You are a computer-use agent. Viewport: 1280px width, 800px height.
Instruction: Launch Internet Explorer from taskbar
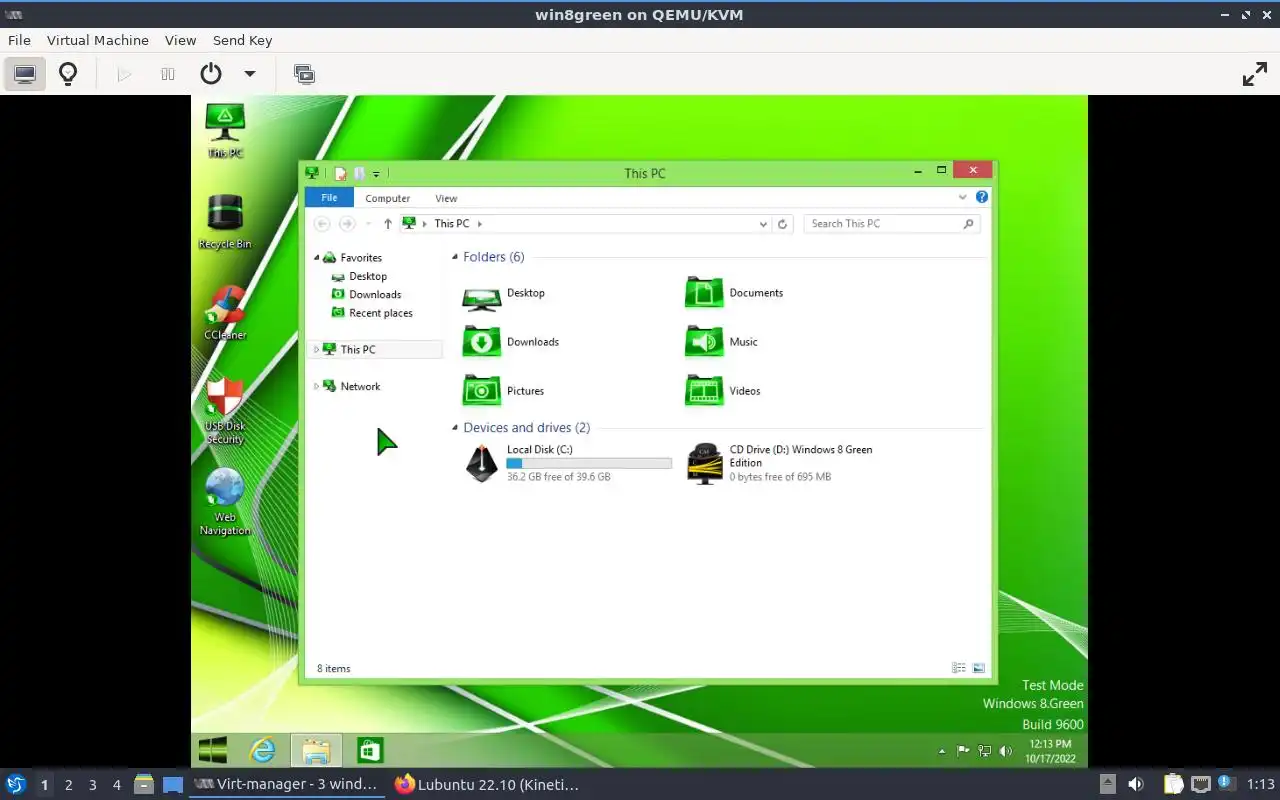[x=263, y=750]
